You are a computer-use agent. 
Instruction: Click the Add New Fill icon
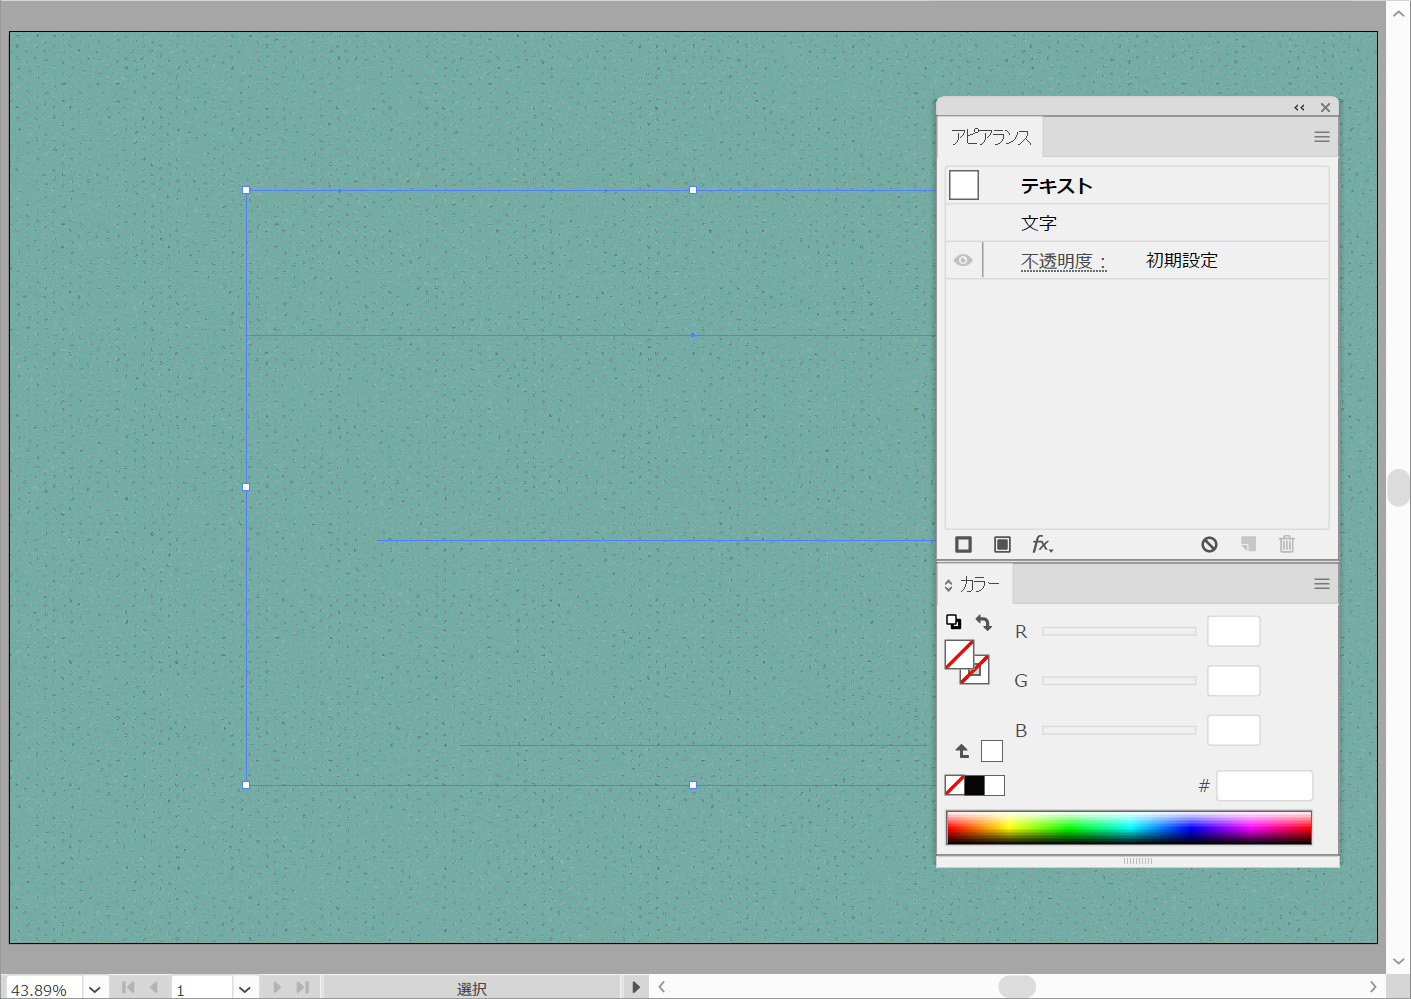[x=1002, y=544]
